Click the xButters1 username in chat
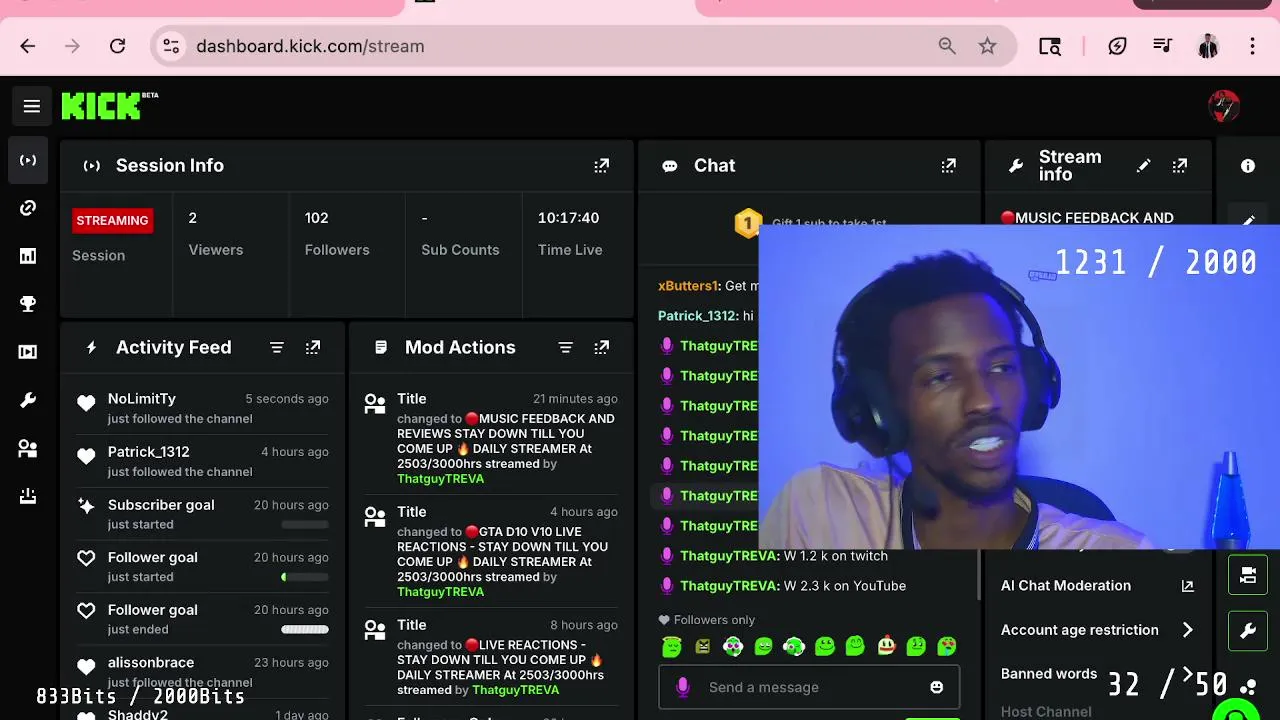The image size is (1280, 720). pyautogui.click(x=687, y=286)
